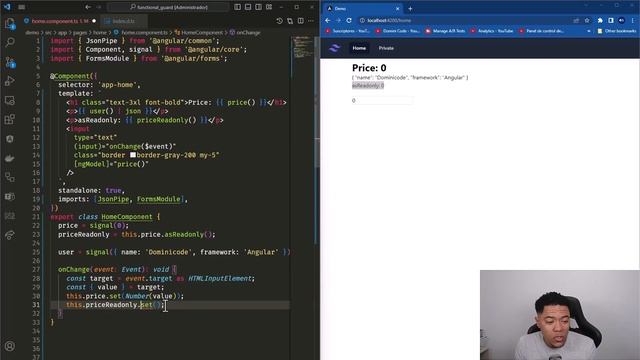Click the 'asReadonly: 0' text on the page
640x360 pixels.
(368, 85)
